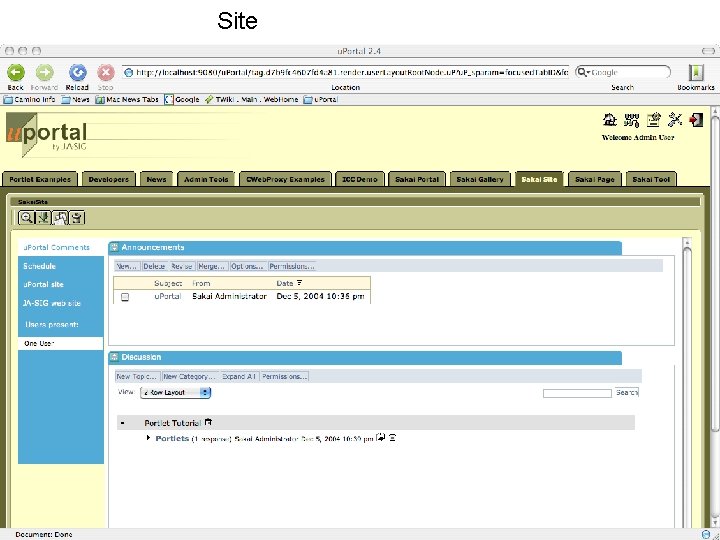Open the View layout dropdown
Image resolution: width=720 pixels, height=540 pixels.
[x=175, y=393]
